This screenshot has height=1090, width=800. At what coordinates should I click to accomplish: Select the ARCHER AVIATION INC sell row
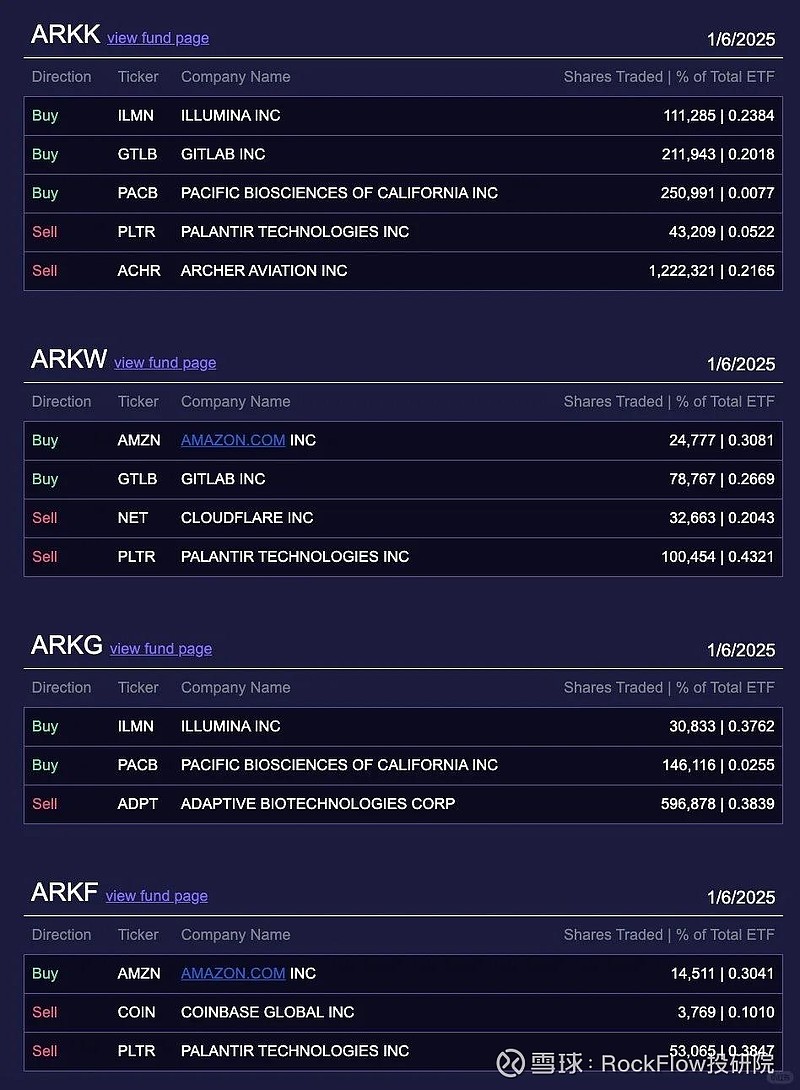coord(403,271)
